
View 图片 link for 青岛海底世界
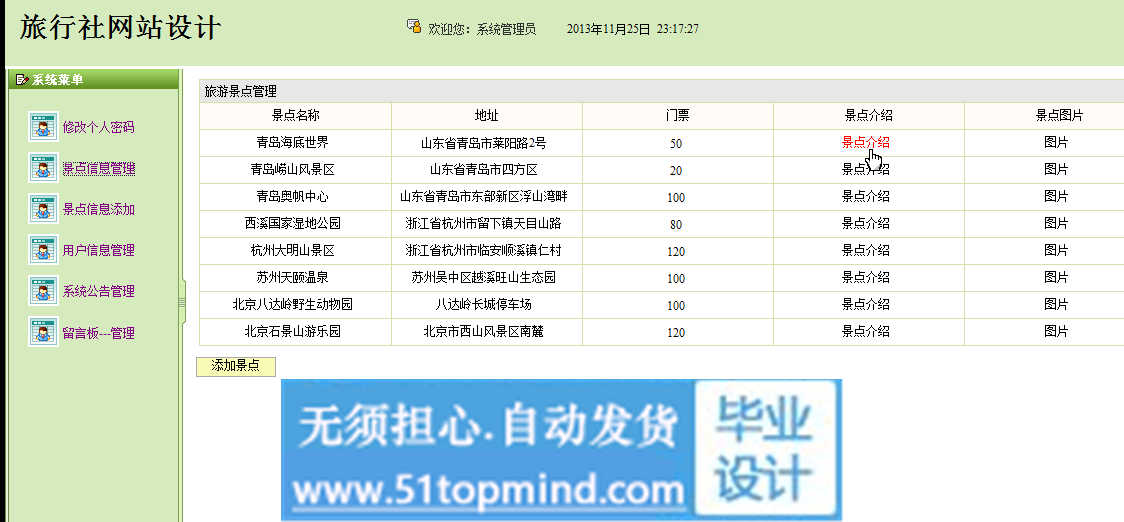[x=1056, y=143]
